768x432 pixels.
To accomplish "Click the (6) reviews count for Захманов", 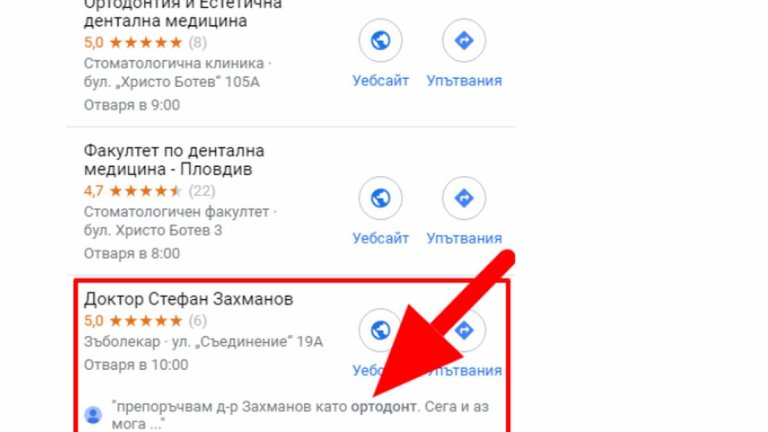I will pos(197,321).
